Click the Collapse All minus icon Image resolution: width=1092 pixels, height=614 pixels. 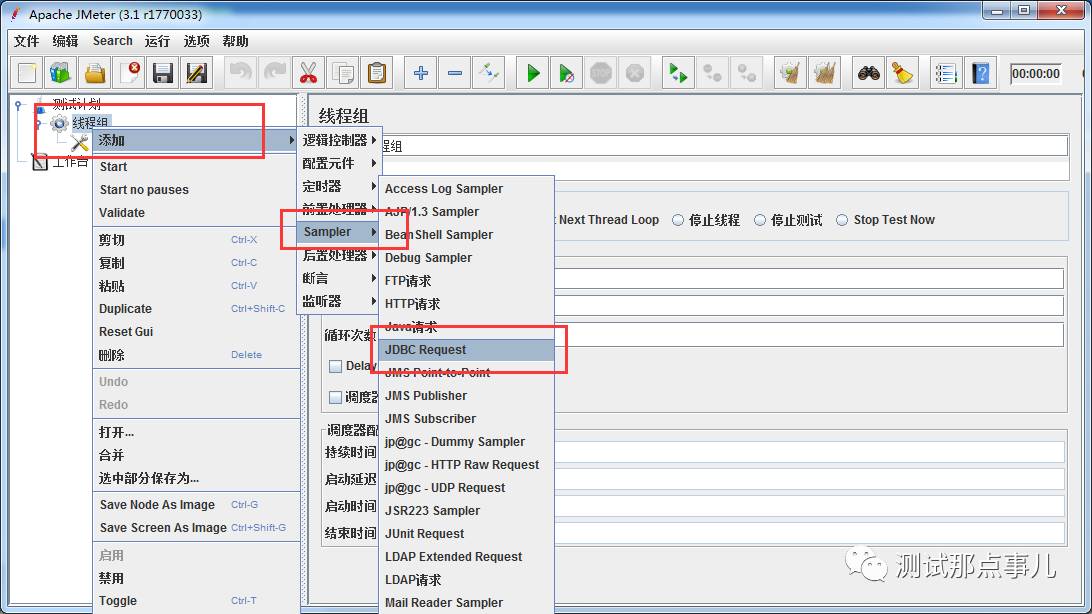(x=455, y=73)
